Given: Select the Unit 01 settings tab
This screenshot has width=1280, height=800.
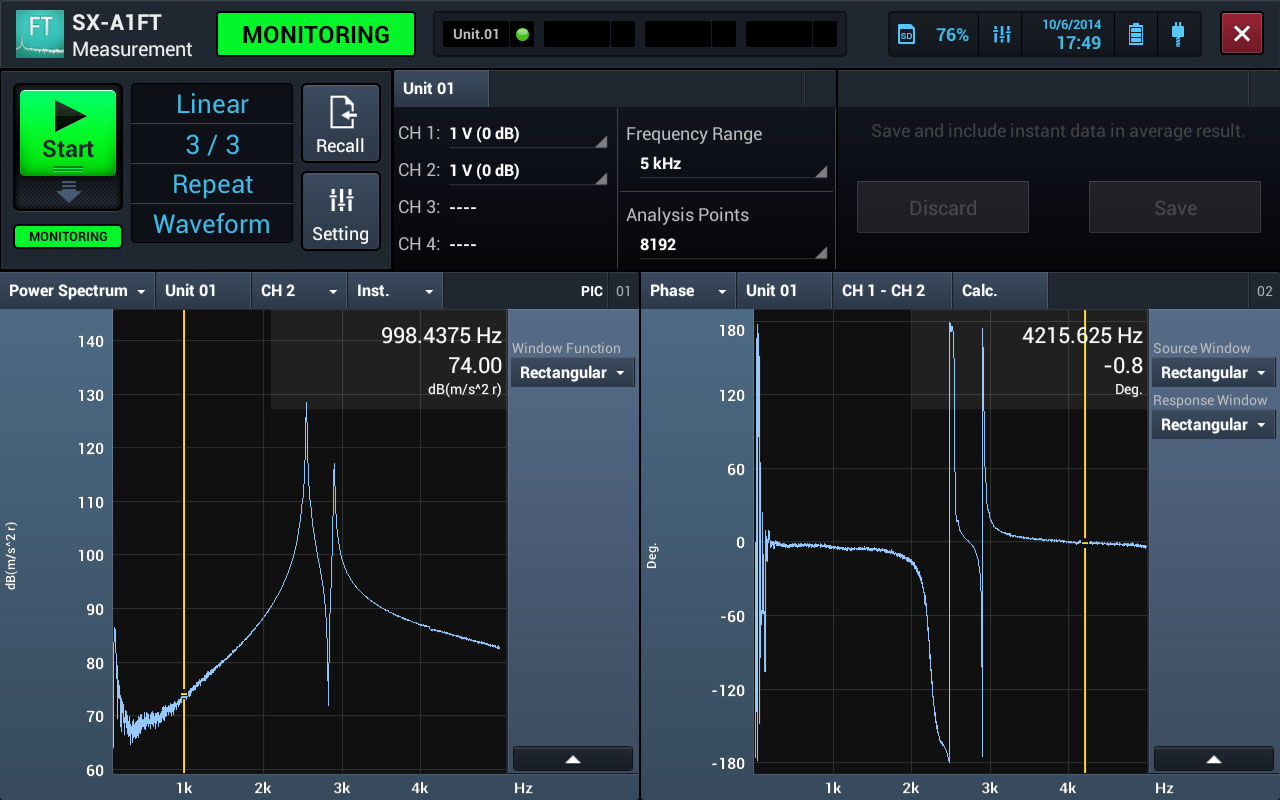Looking at the screenshot, I should coord(440,89).
